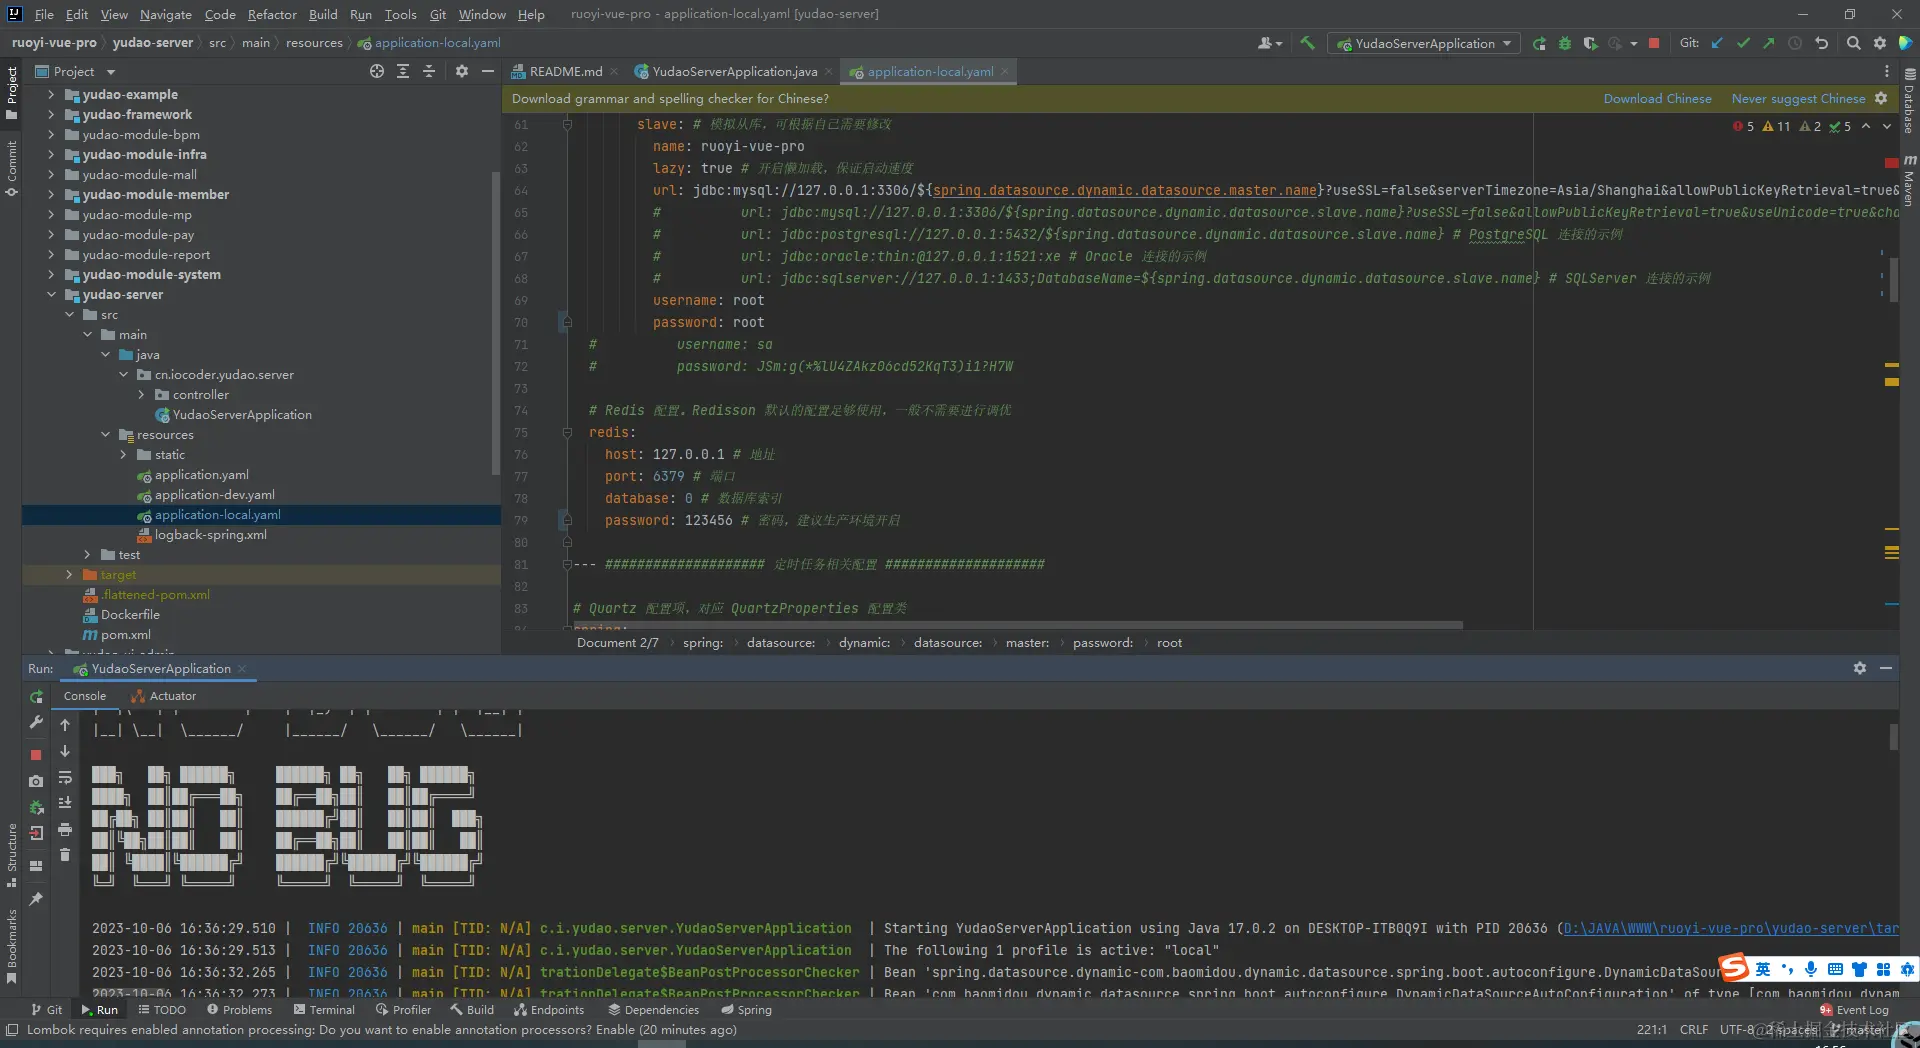Rollback changes with the undo arrow icon
The image size is (1920, 1048).
1821,43
